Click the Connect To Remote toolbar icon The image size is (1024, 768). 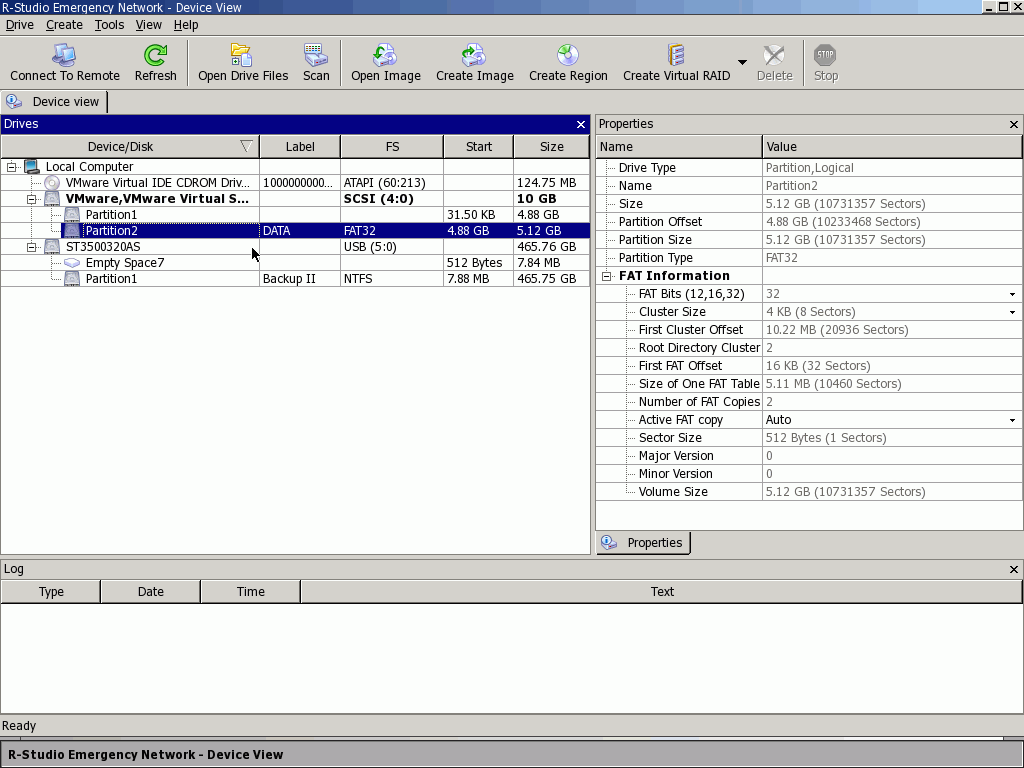point(64,56)
